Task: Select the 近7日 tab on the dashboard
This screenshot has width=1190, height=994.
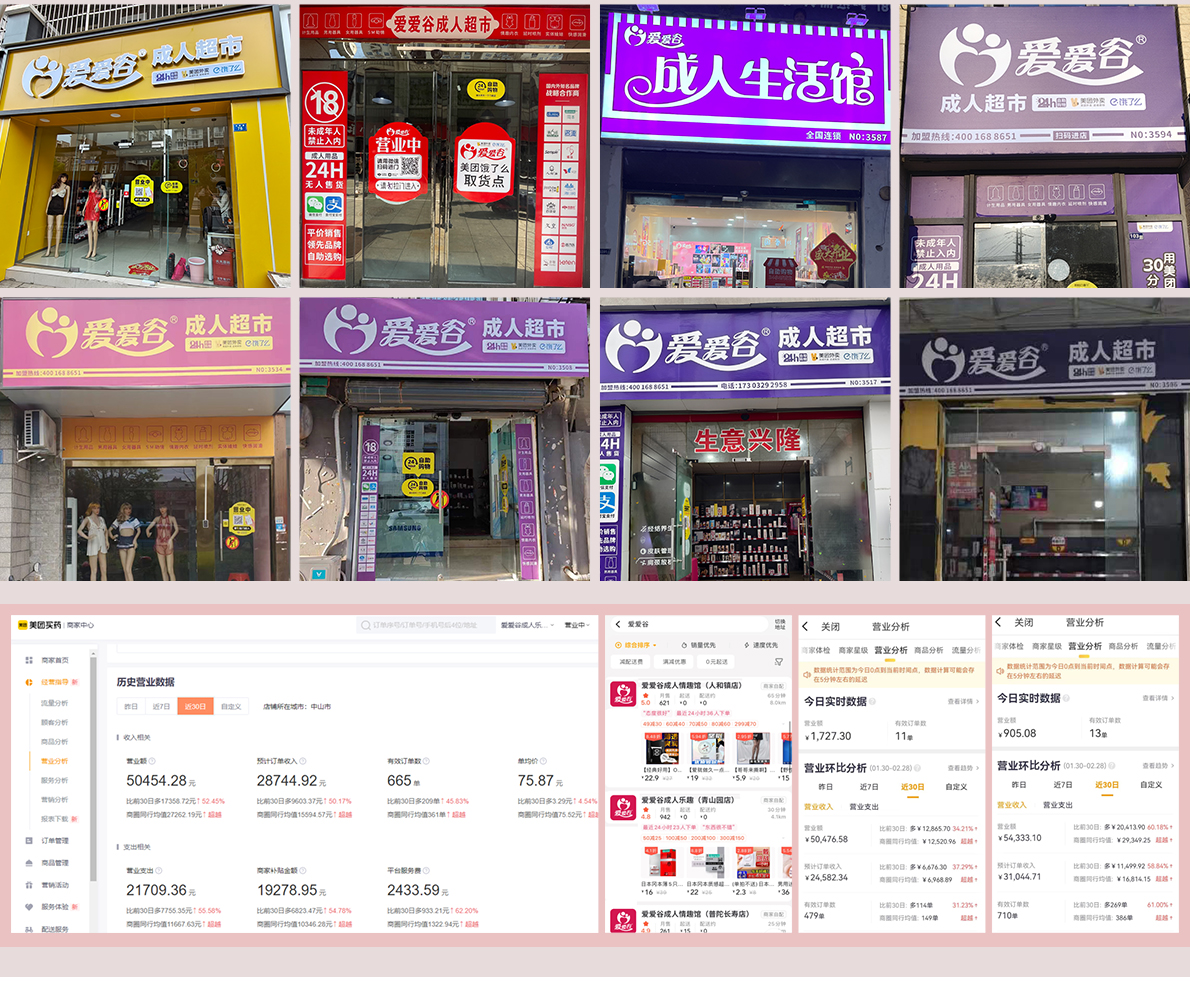Action: (x=162, y=706)
